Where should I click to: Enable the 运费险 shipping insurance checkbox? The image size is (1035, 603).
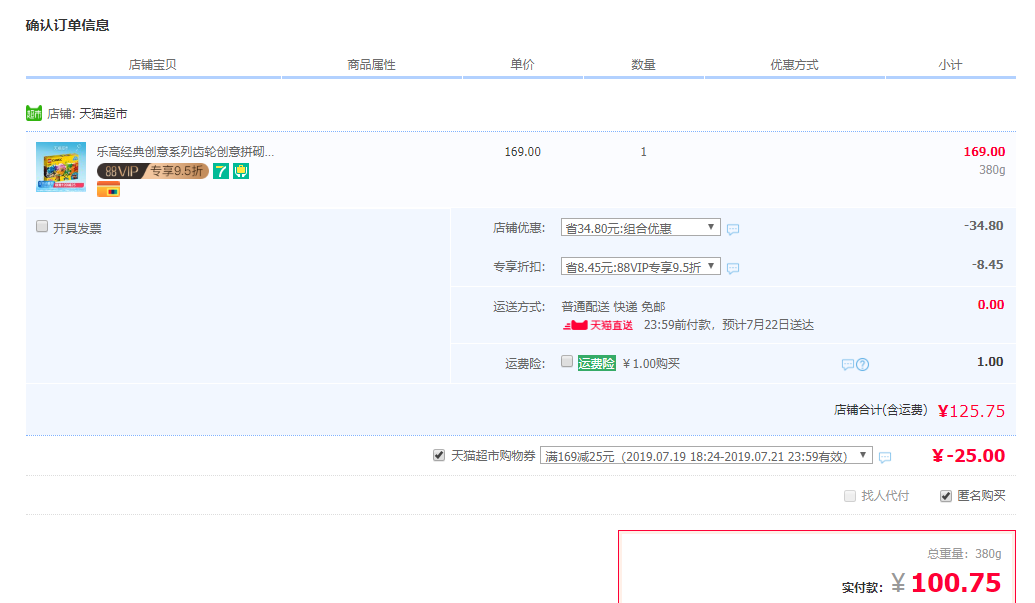pyautogui.click(x=566, y=361)
